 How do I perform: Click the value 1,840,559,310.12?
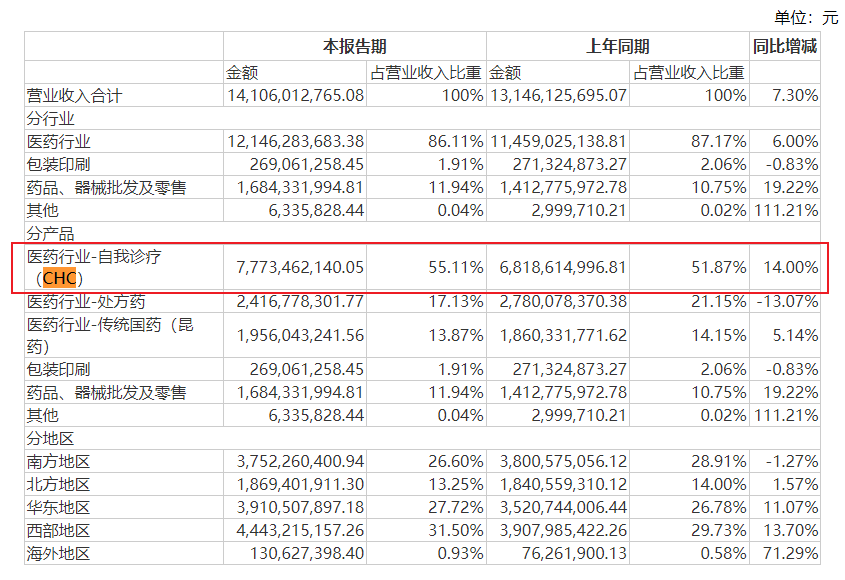pos(563,484)
